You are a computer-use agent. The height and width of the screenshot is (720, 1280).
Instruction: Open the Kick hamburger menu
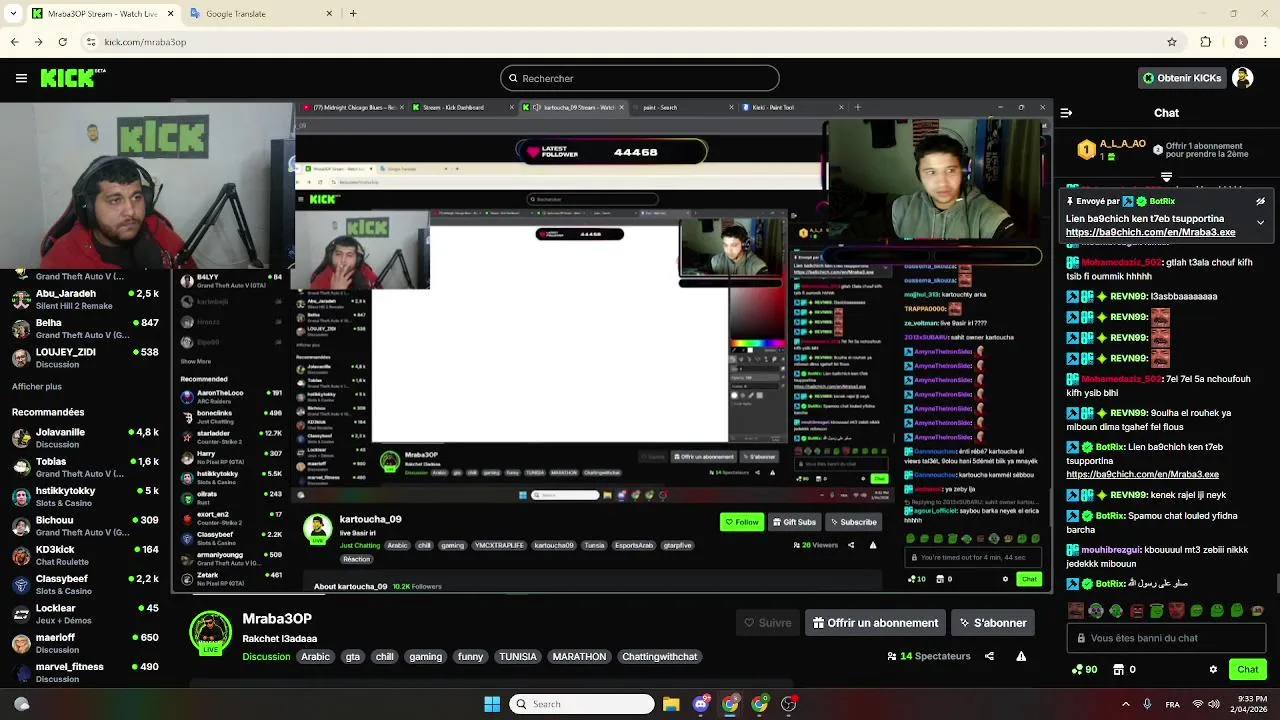21,78
